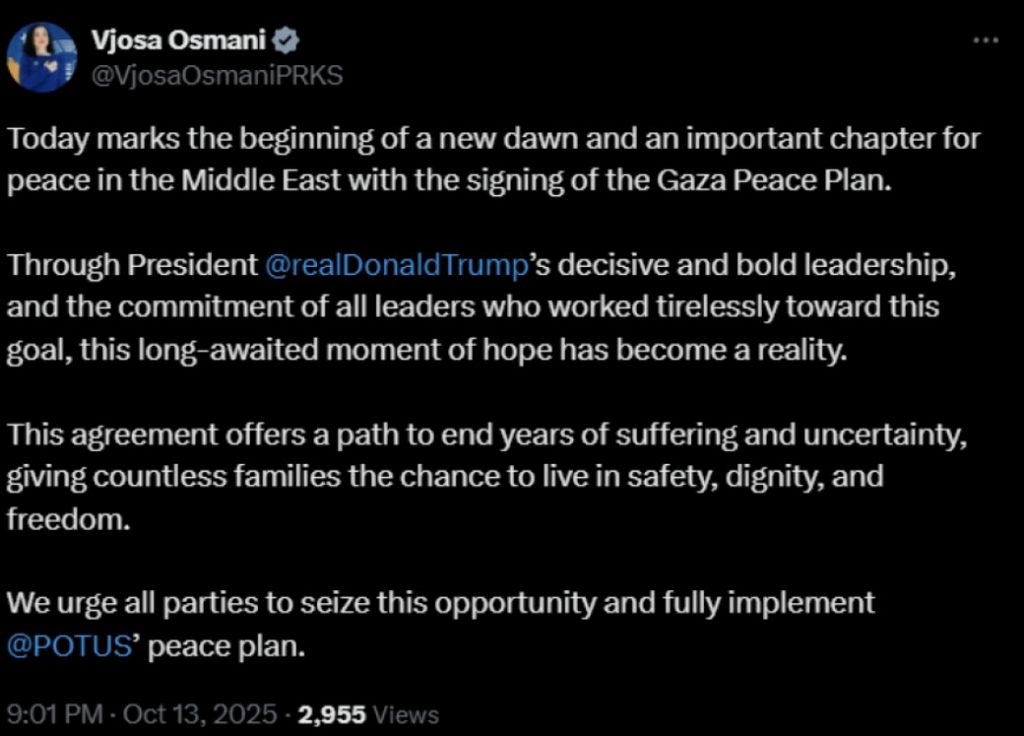Open Vjosa Osmani's profile picture
The width and height of the screenshot is (1024, 736).
43,57
